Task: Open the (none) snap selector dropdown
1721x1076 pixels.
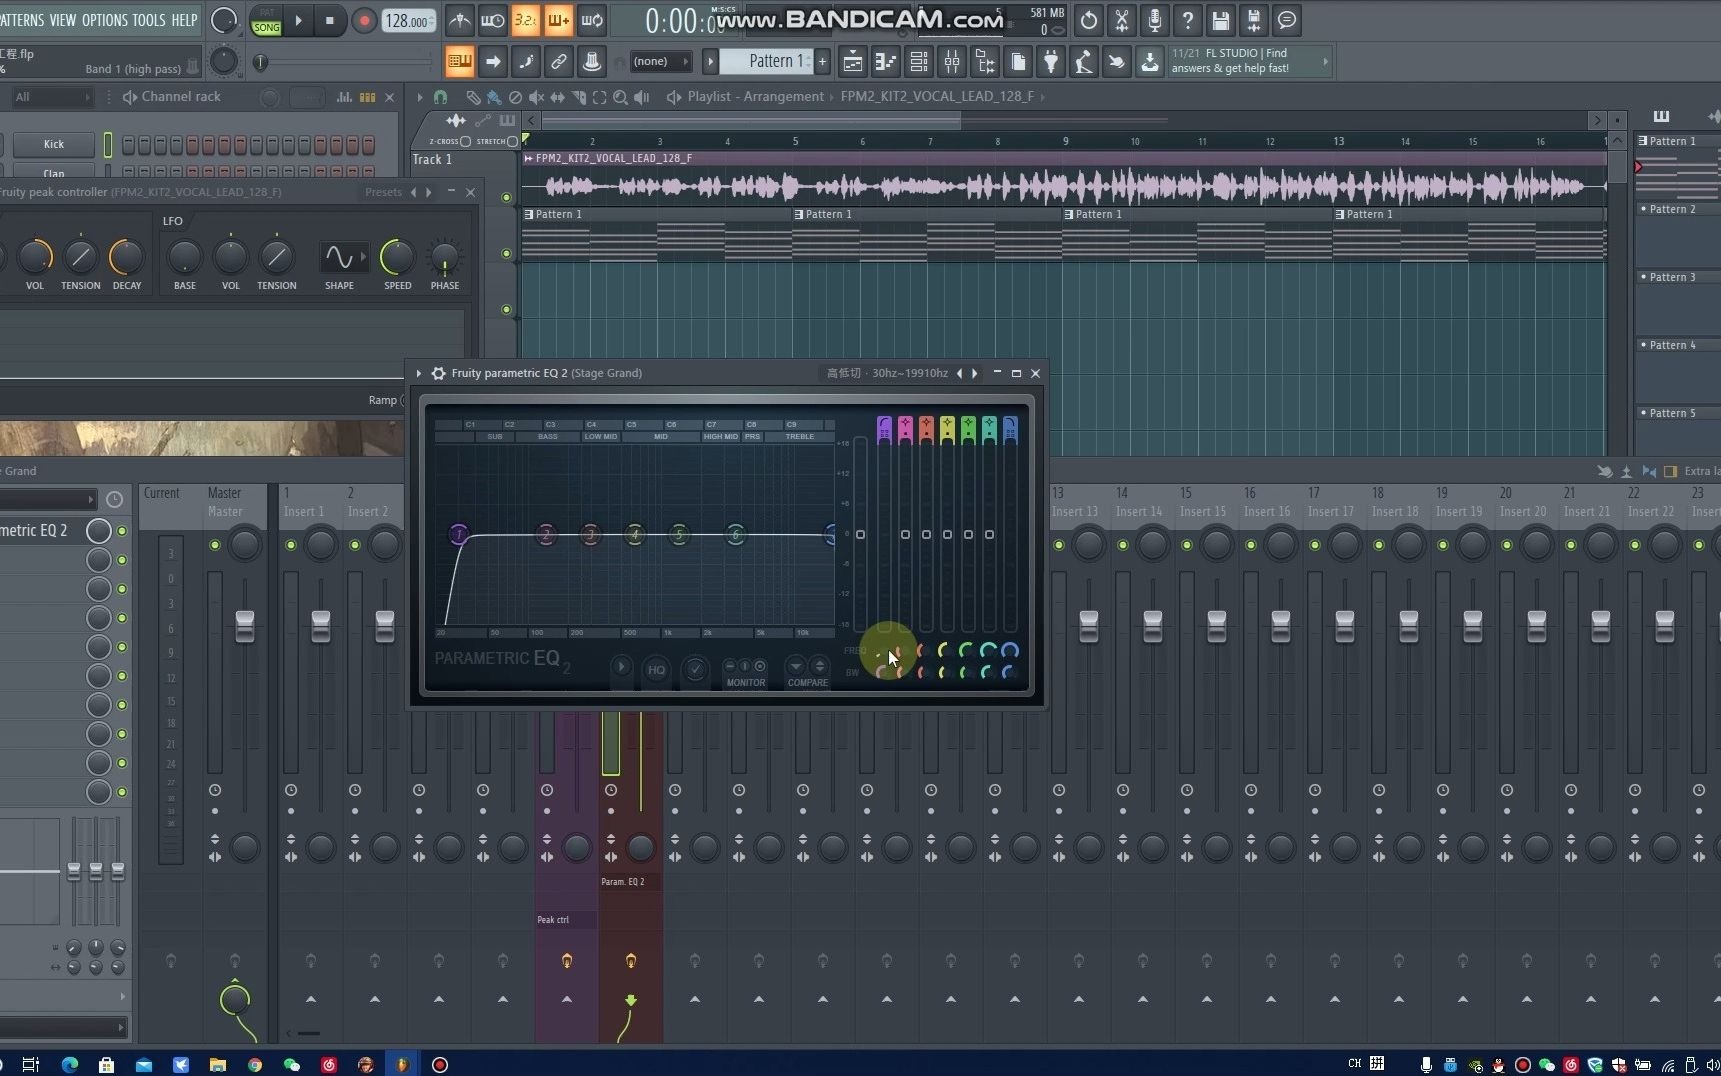Action: (x=660, y=62)
